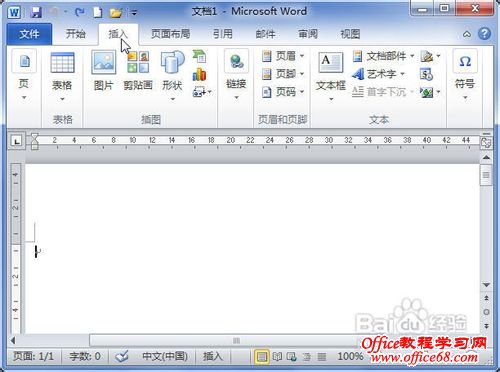Click the tab stop selector at ruler corner
Screen dimensions: 500x372
[x=16, y=141]
